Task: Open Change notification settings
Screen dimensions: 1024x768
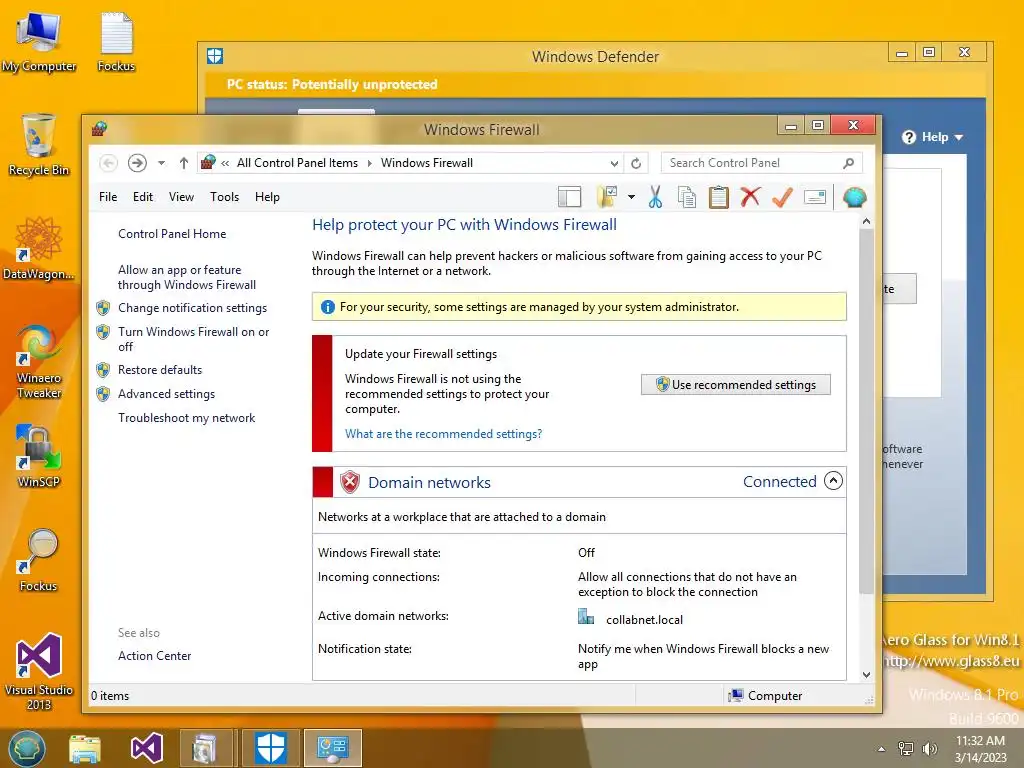Action: click(x=192, y=308)
